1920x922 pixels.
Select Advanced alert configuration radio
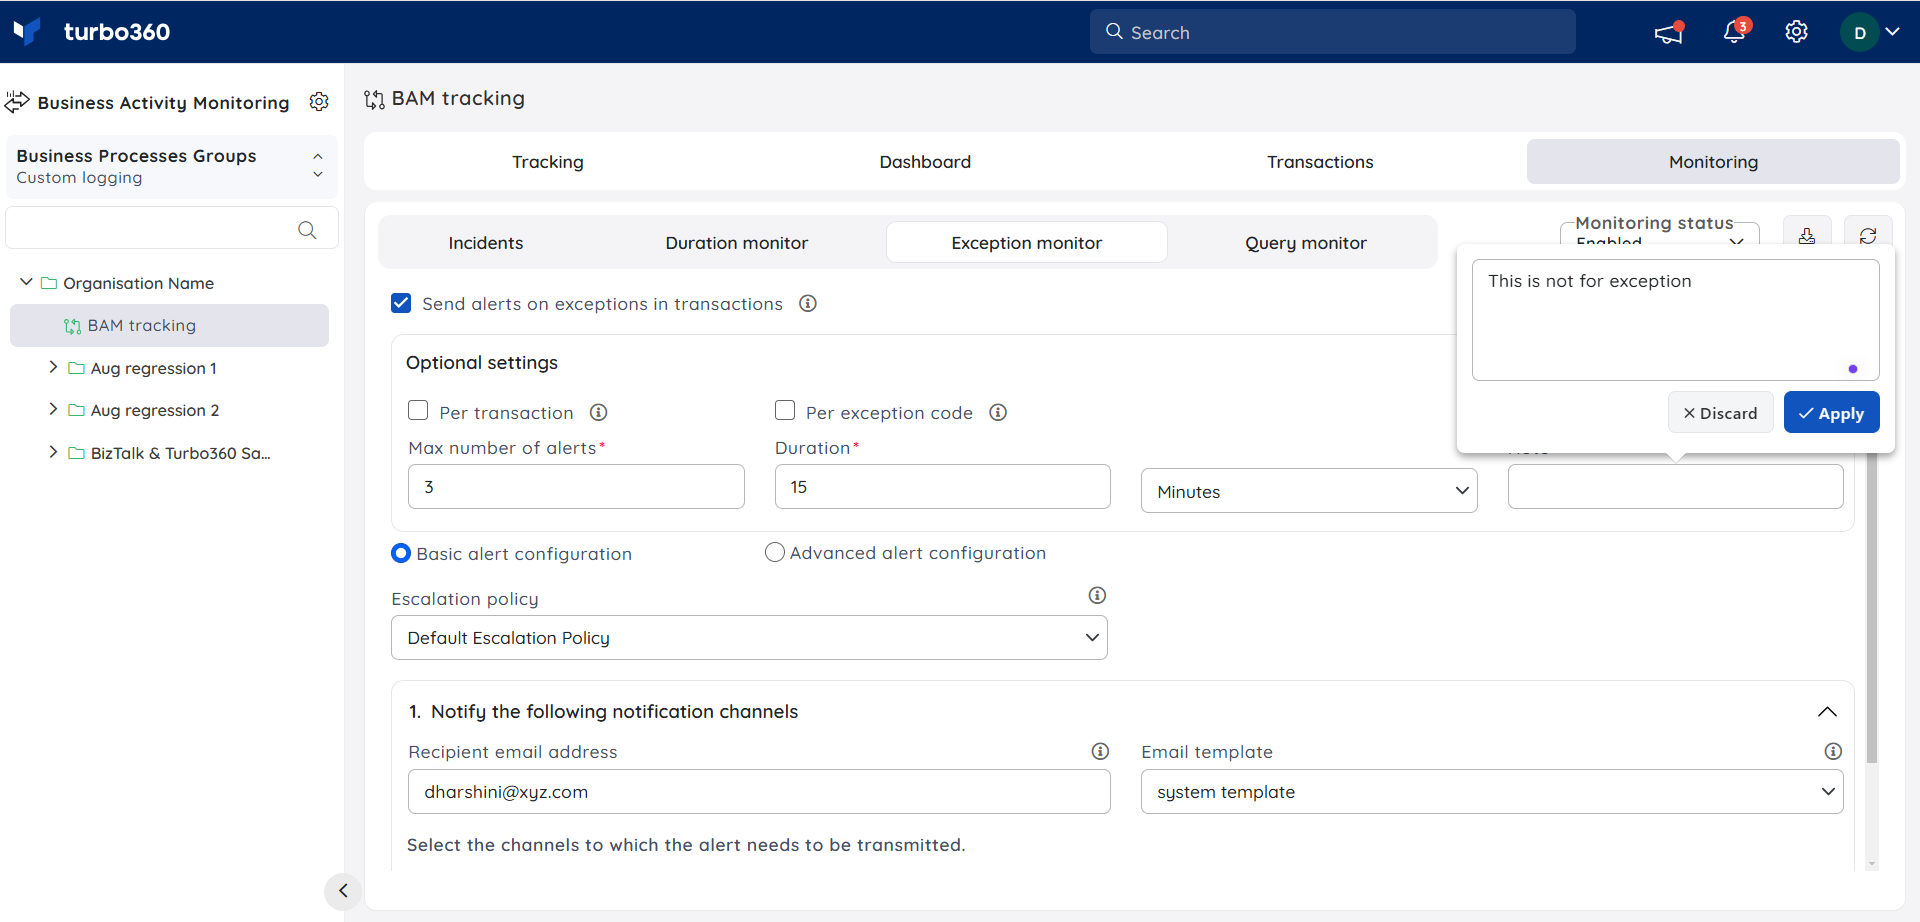click(775, 552)
